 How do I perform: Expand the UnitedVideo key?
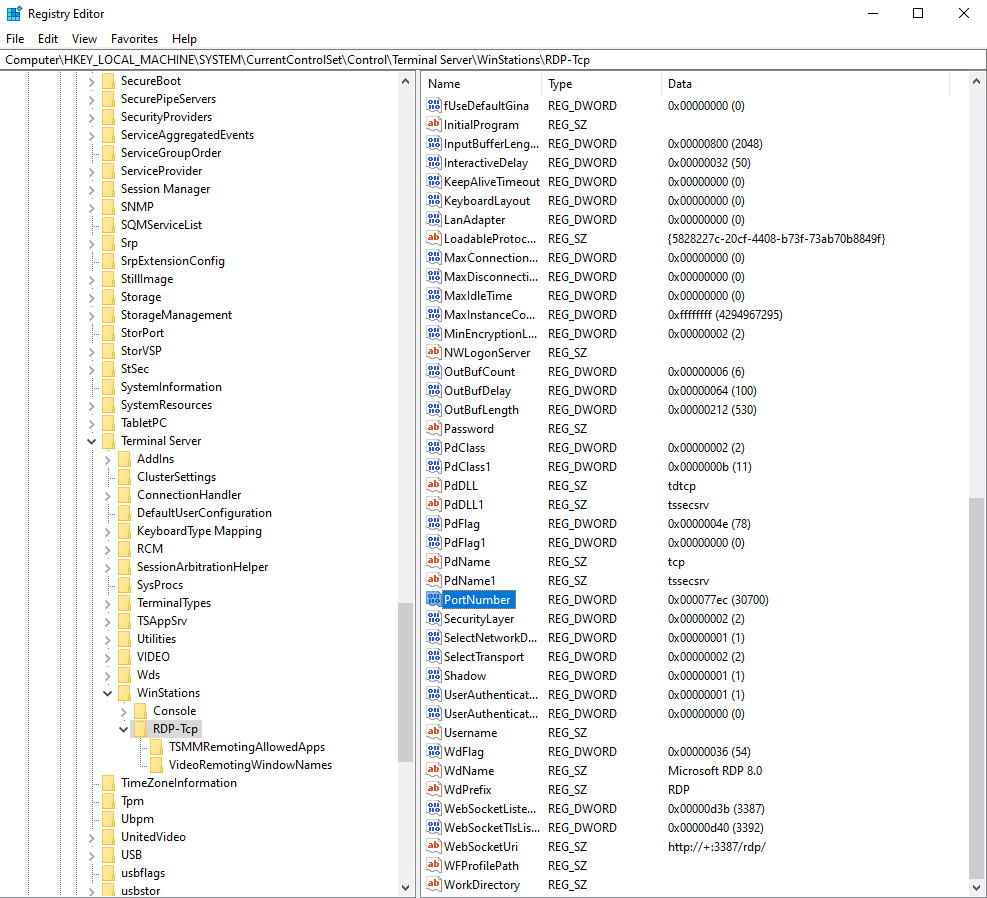[91, 837]
